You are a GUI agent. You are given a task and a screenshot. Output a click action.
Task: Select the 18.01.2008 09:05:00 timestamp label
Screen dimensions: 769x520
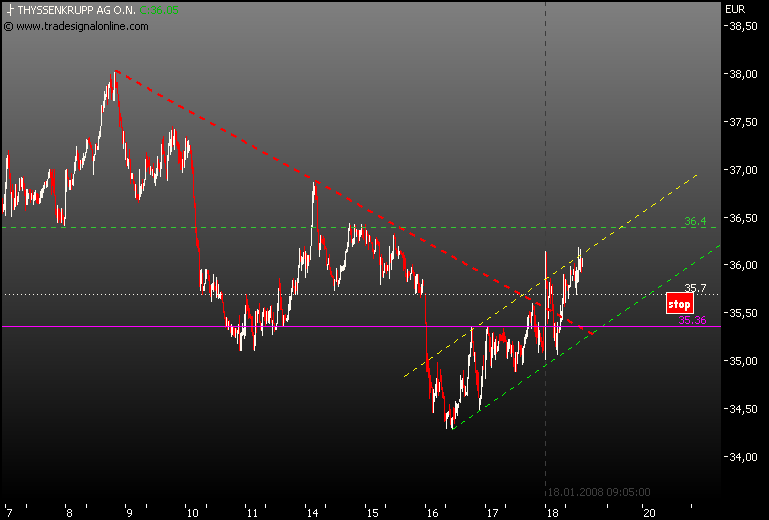point(598,492)
